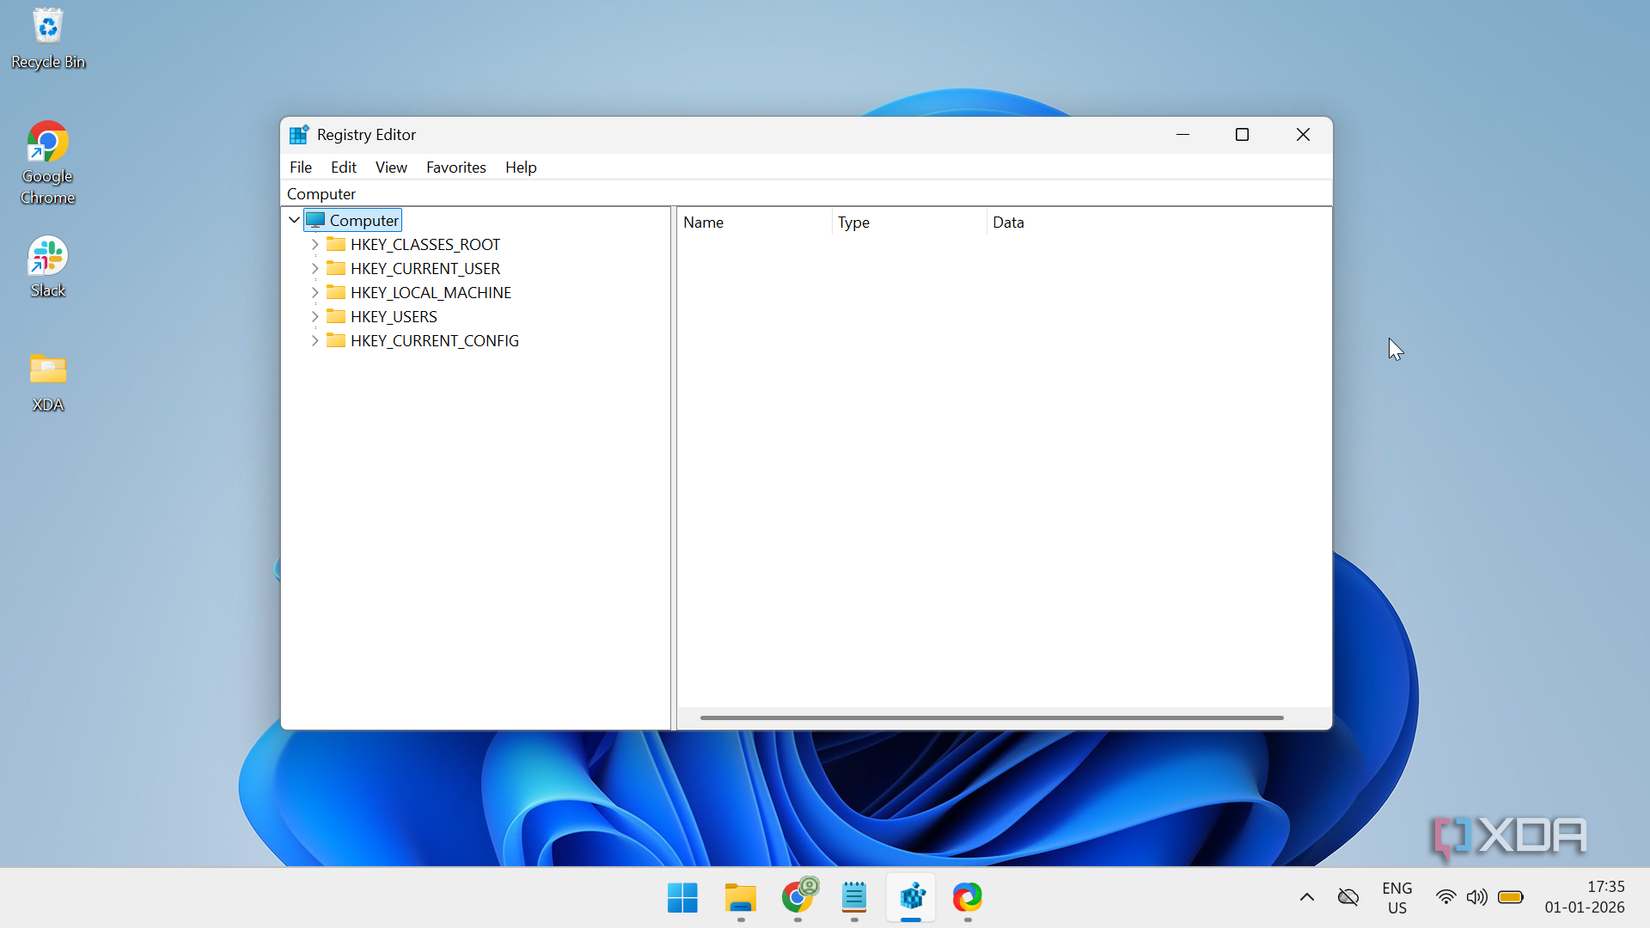Viewport: 1650px width, 928px height.
Task: Expand the HKEY_CURRENT_USER key
Action: [314, 268]
